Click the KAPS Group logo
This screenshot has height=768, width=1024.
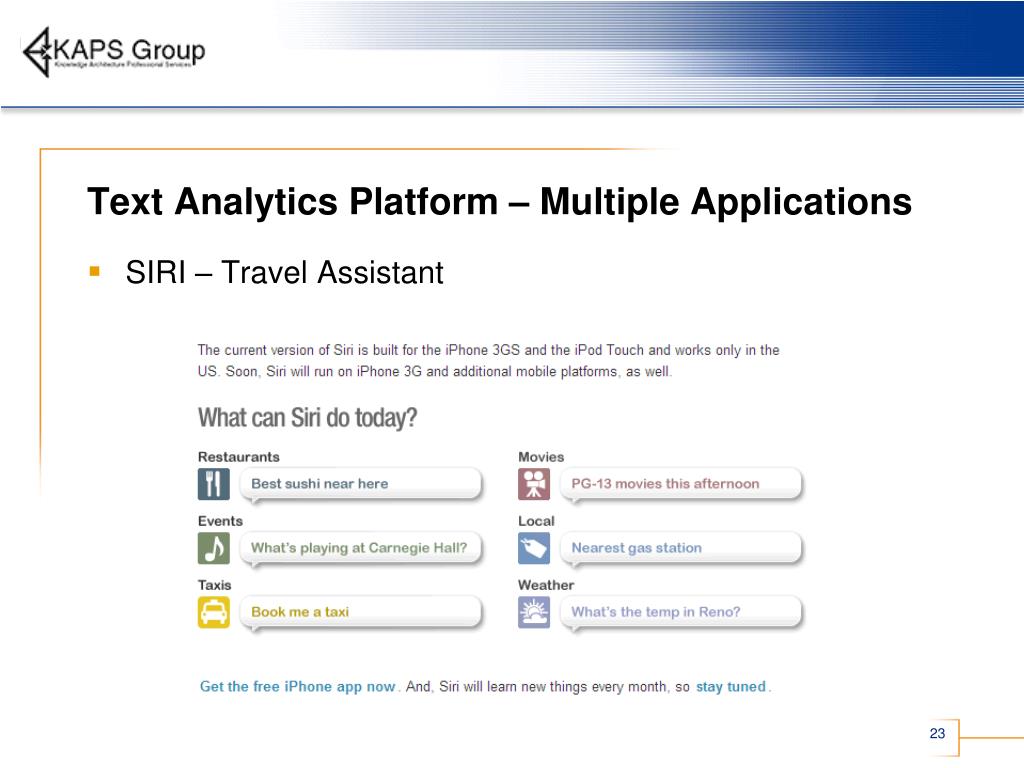[114, 52]
